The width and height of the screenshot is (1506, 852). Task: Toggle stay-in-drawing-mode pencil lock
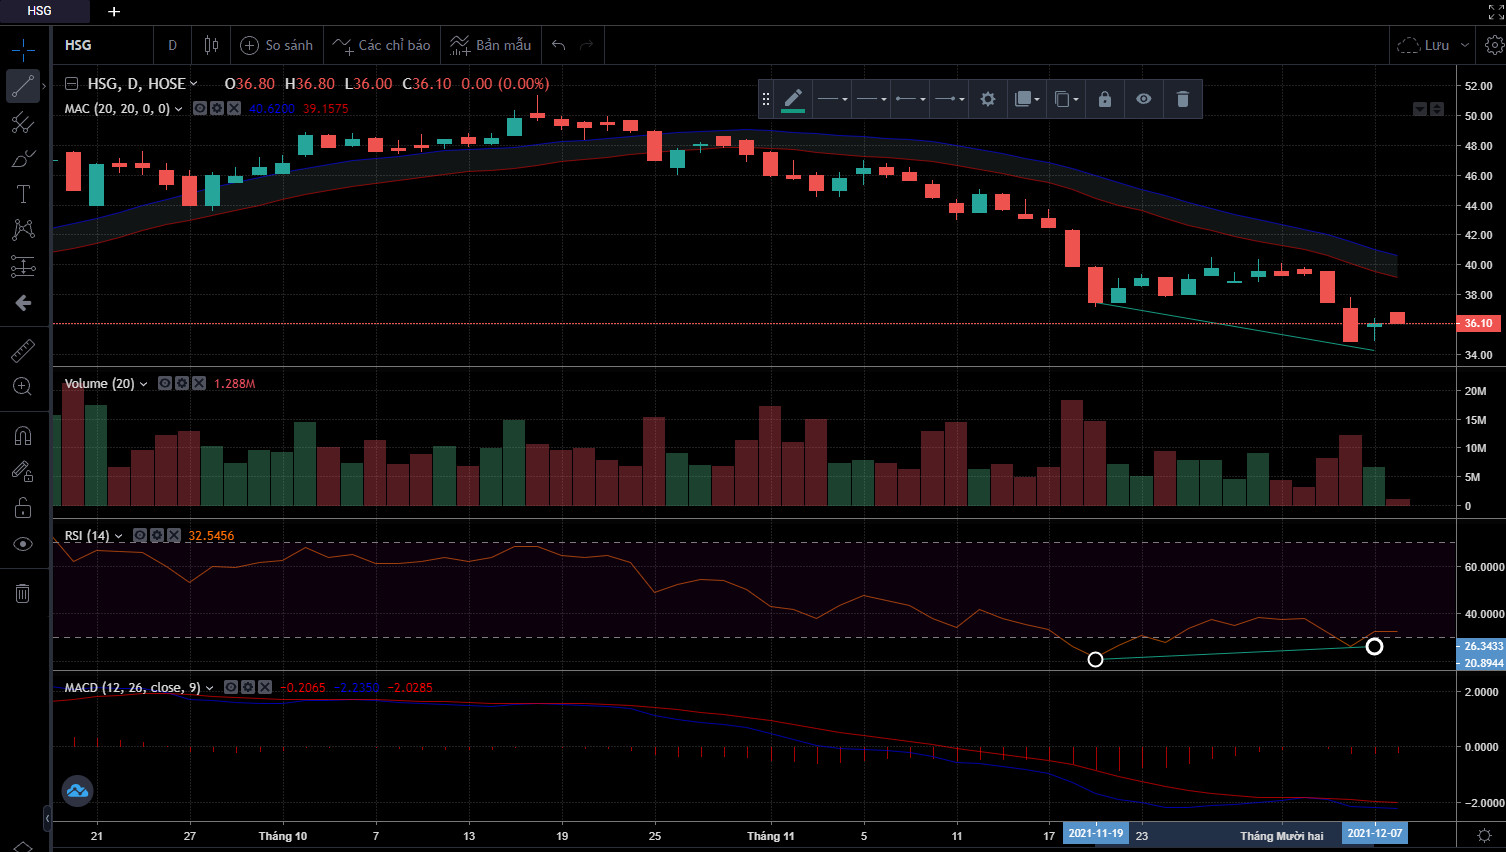point(23,471)
